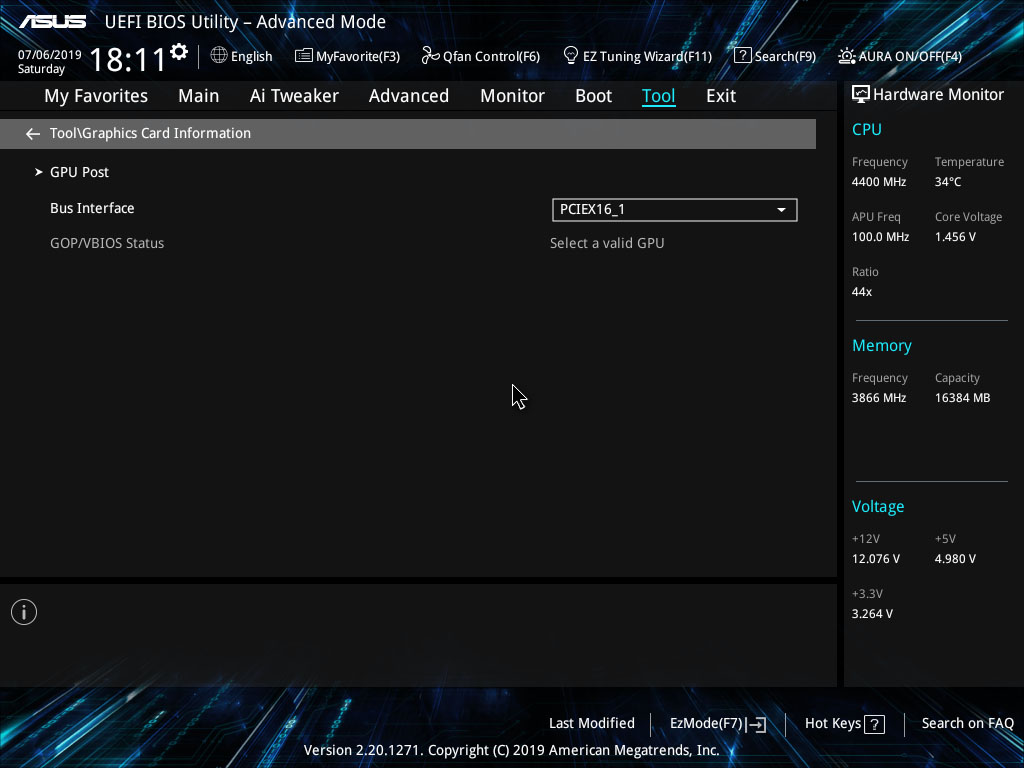Viewport: 1024px width, 768px height.
Task: Click the back arrow beside Tool\Graphics Card Information
Action: tap(33, 134)
